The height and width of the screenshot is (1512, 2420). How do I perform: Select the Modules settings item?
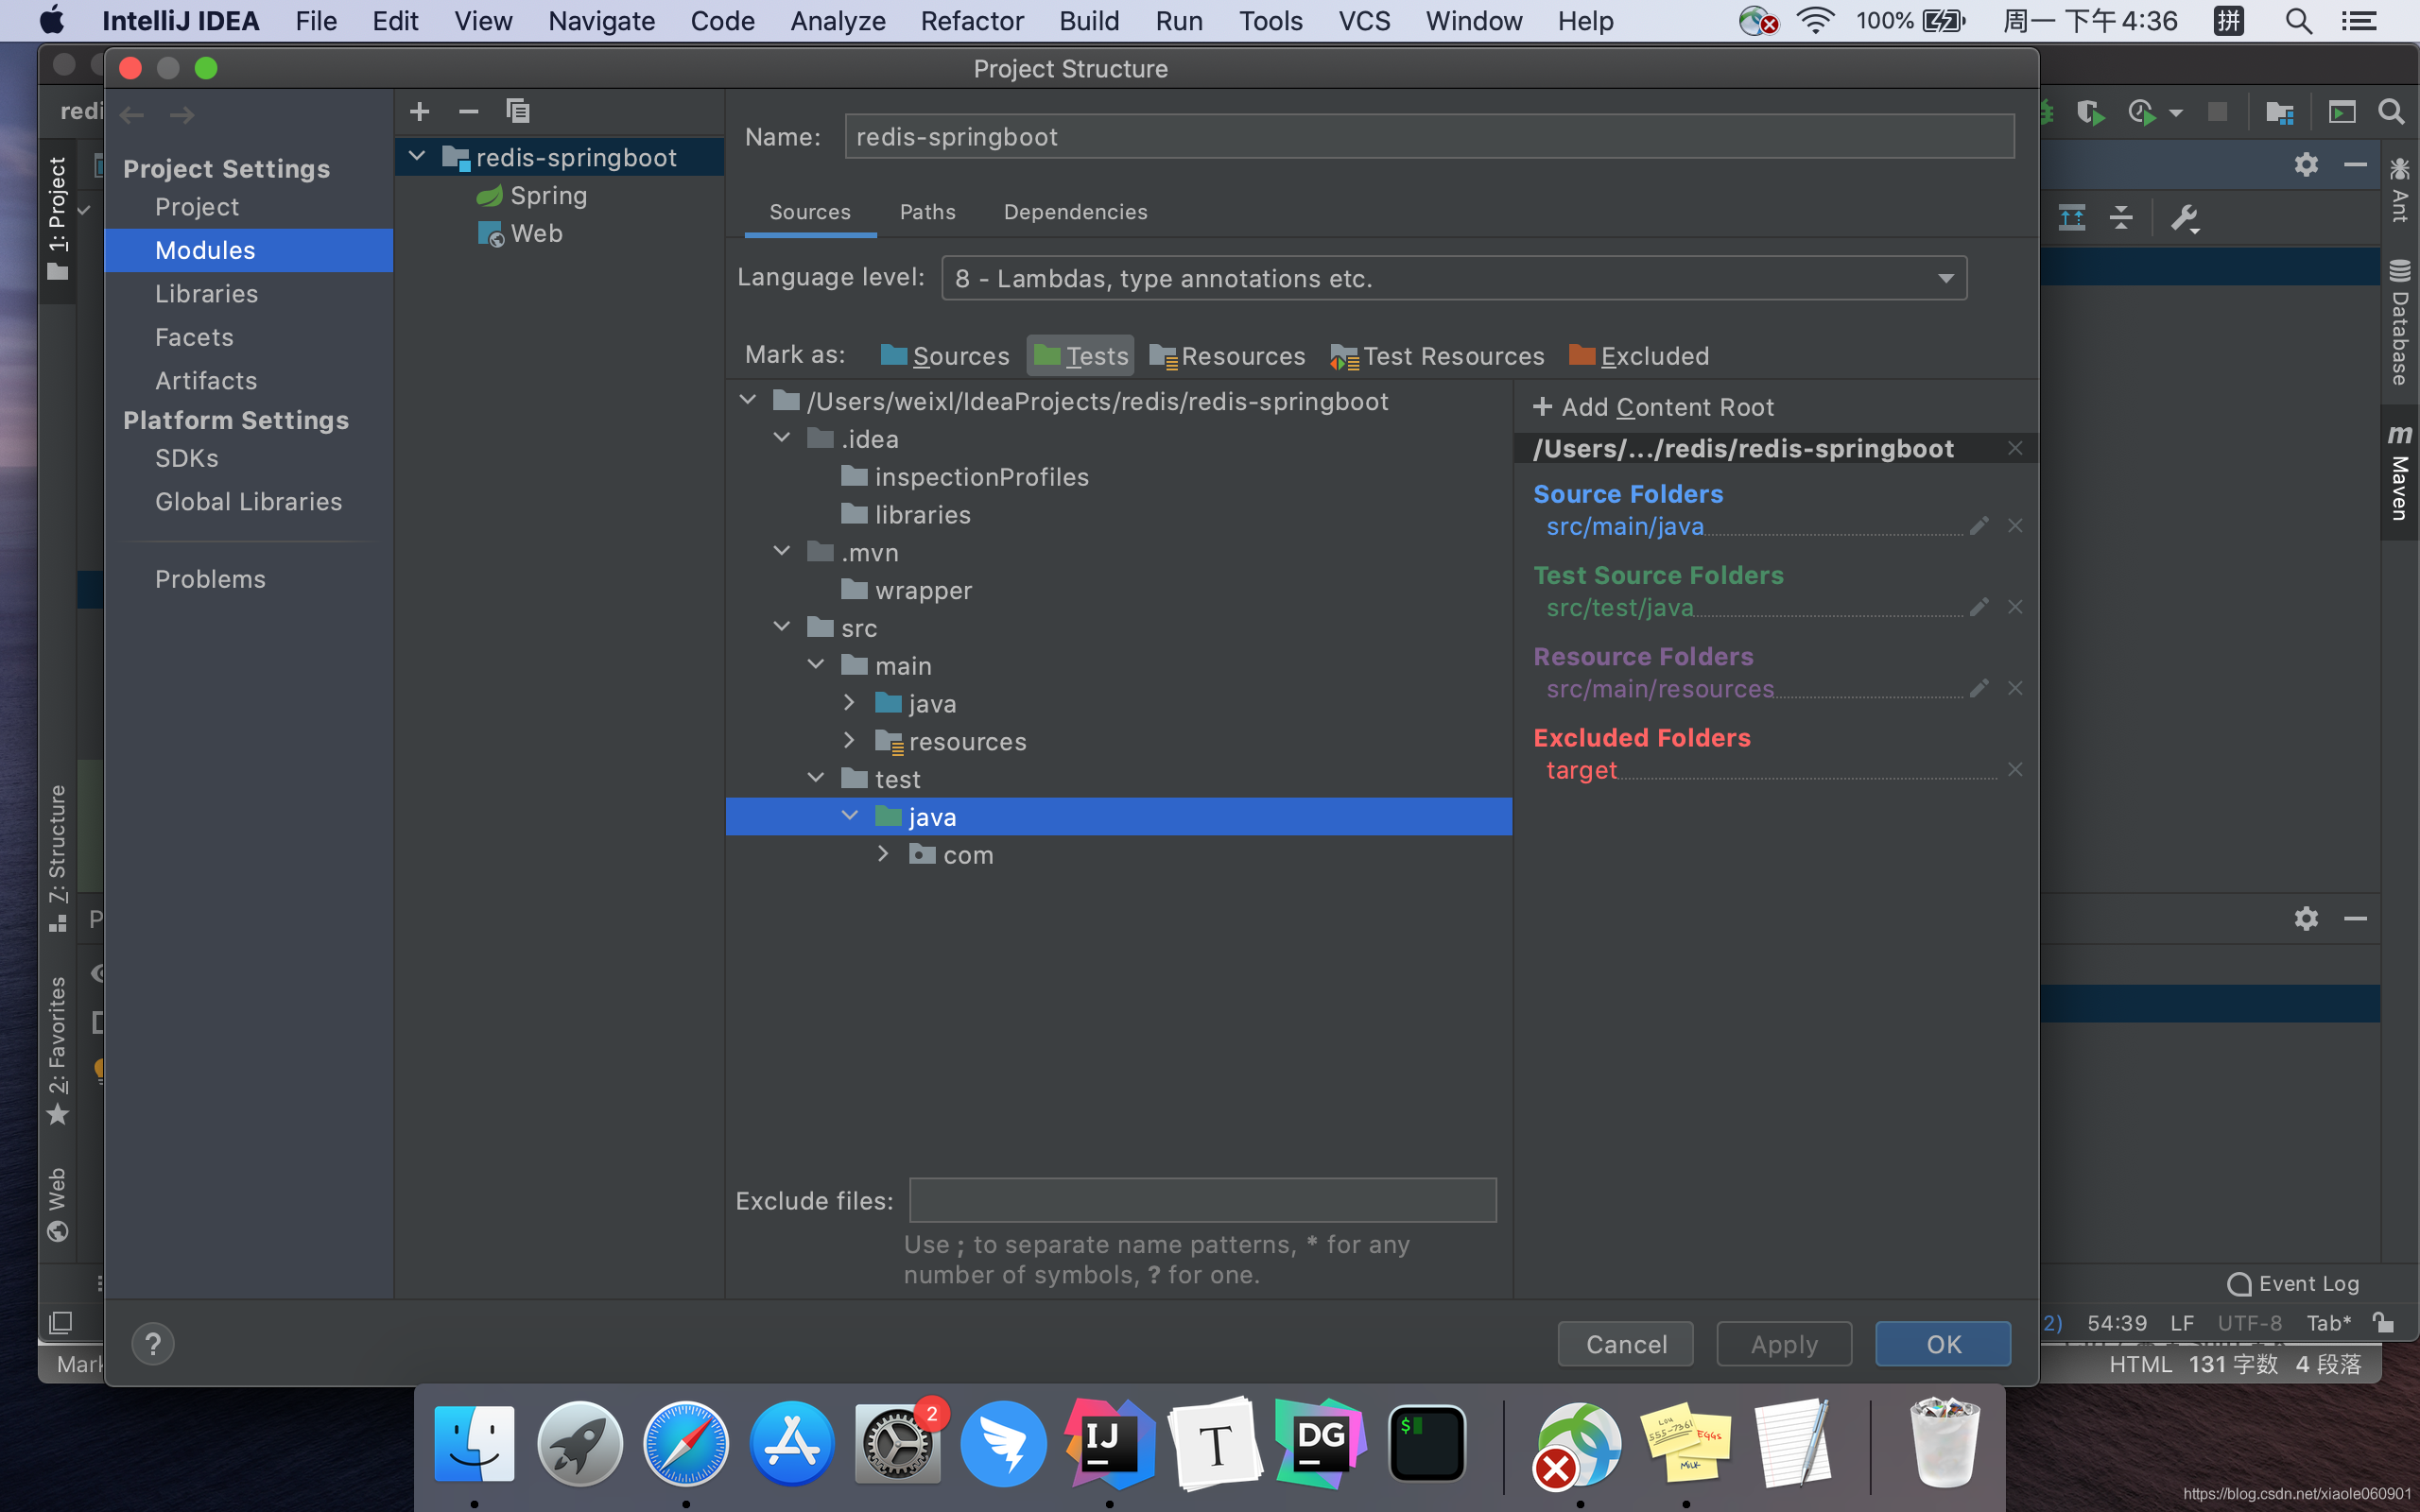point(205,249)
